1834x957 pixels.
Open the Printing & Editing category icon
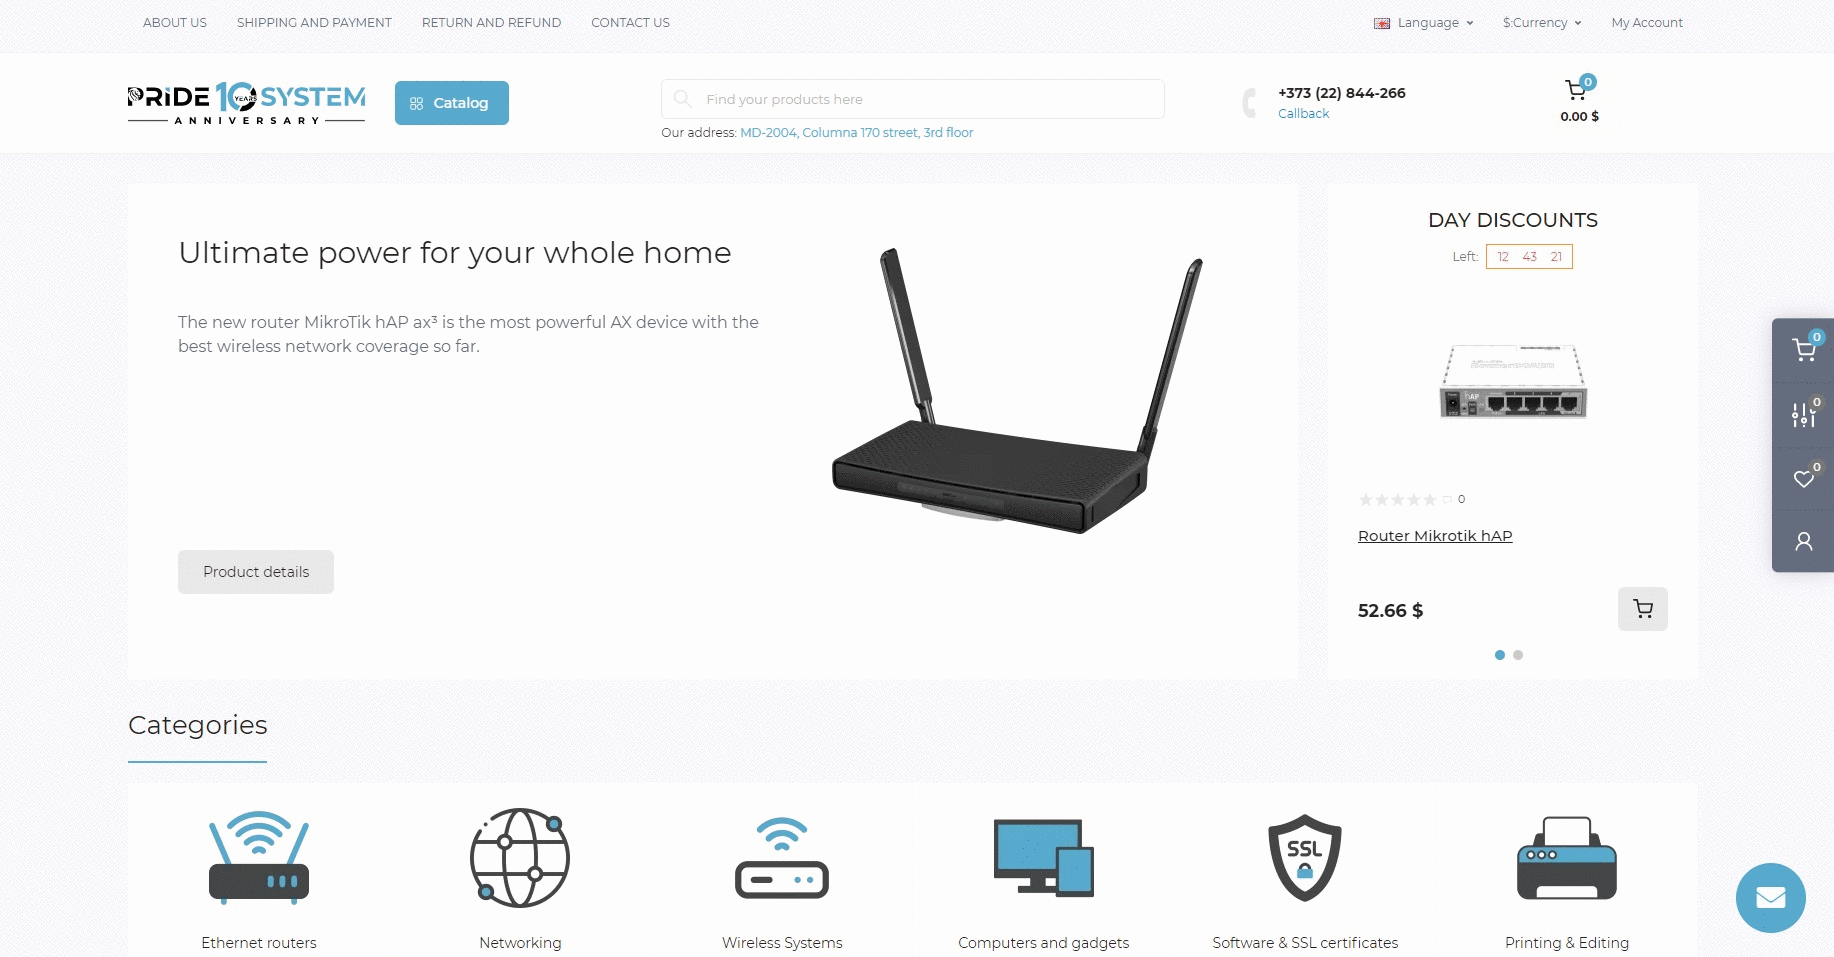(1566, 858)
